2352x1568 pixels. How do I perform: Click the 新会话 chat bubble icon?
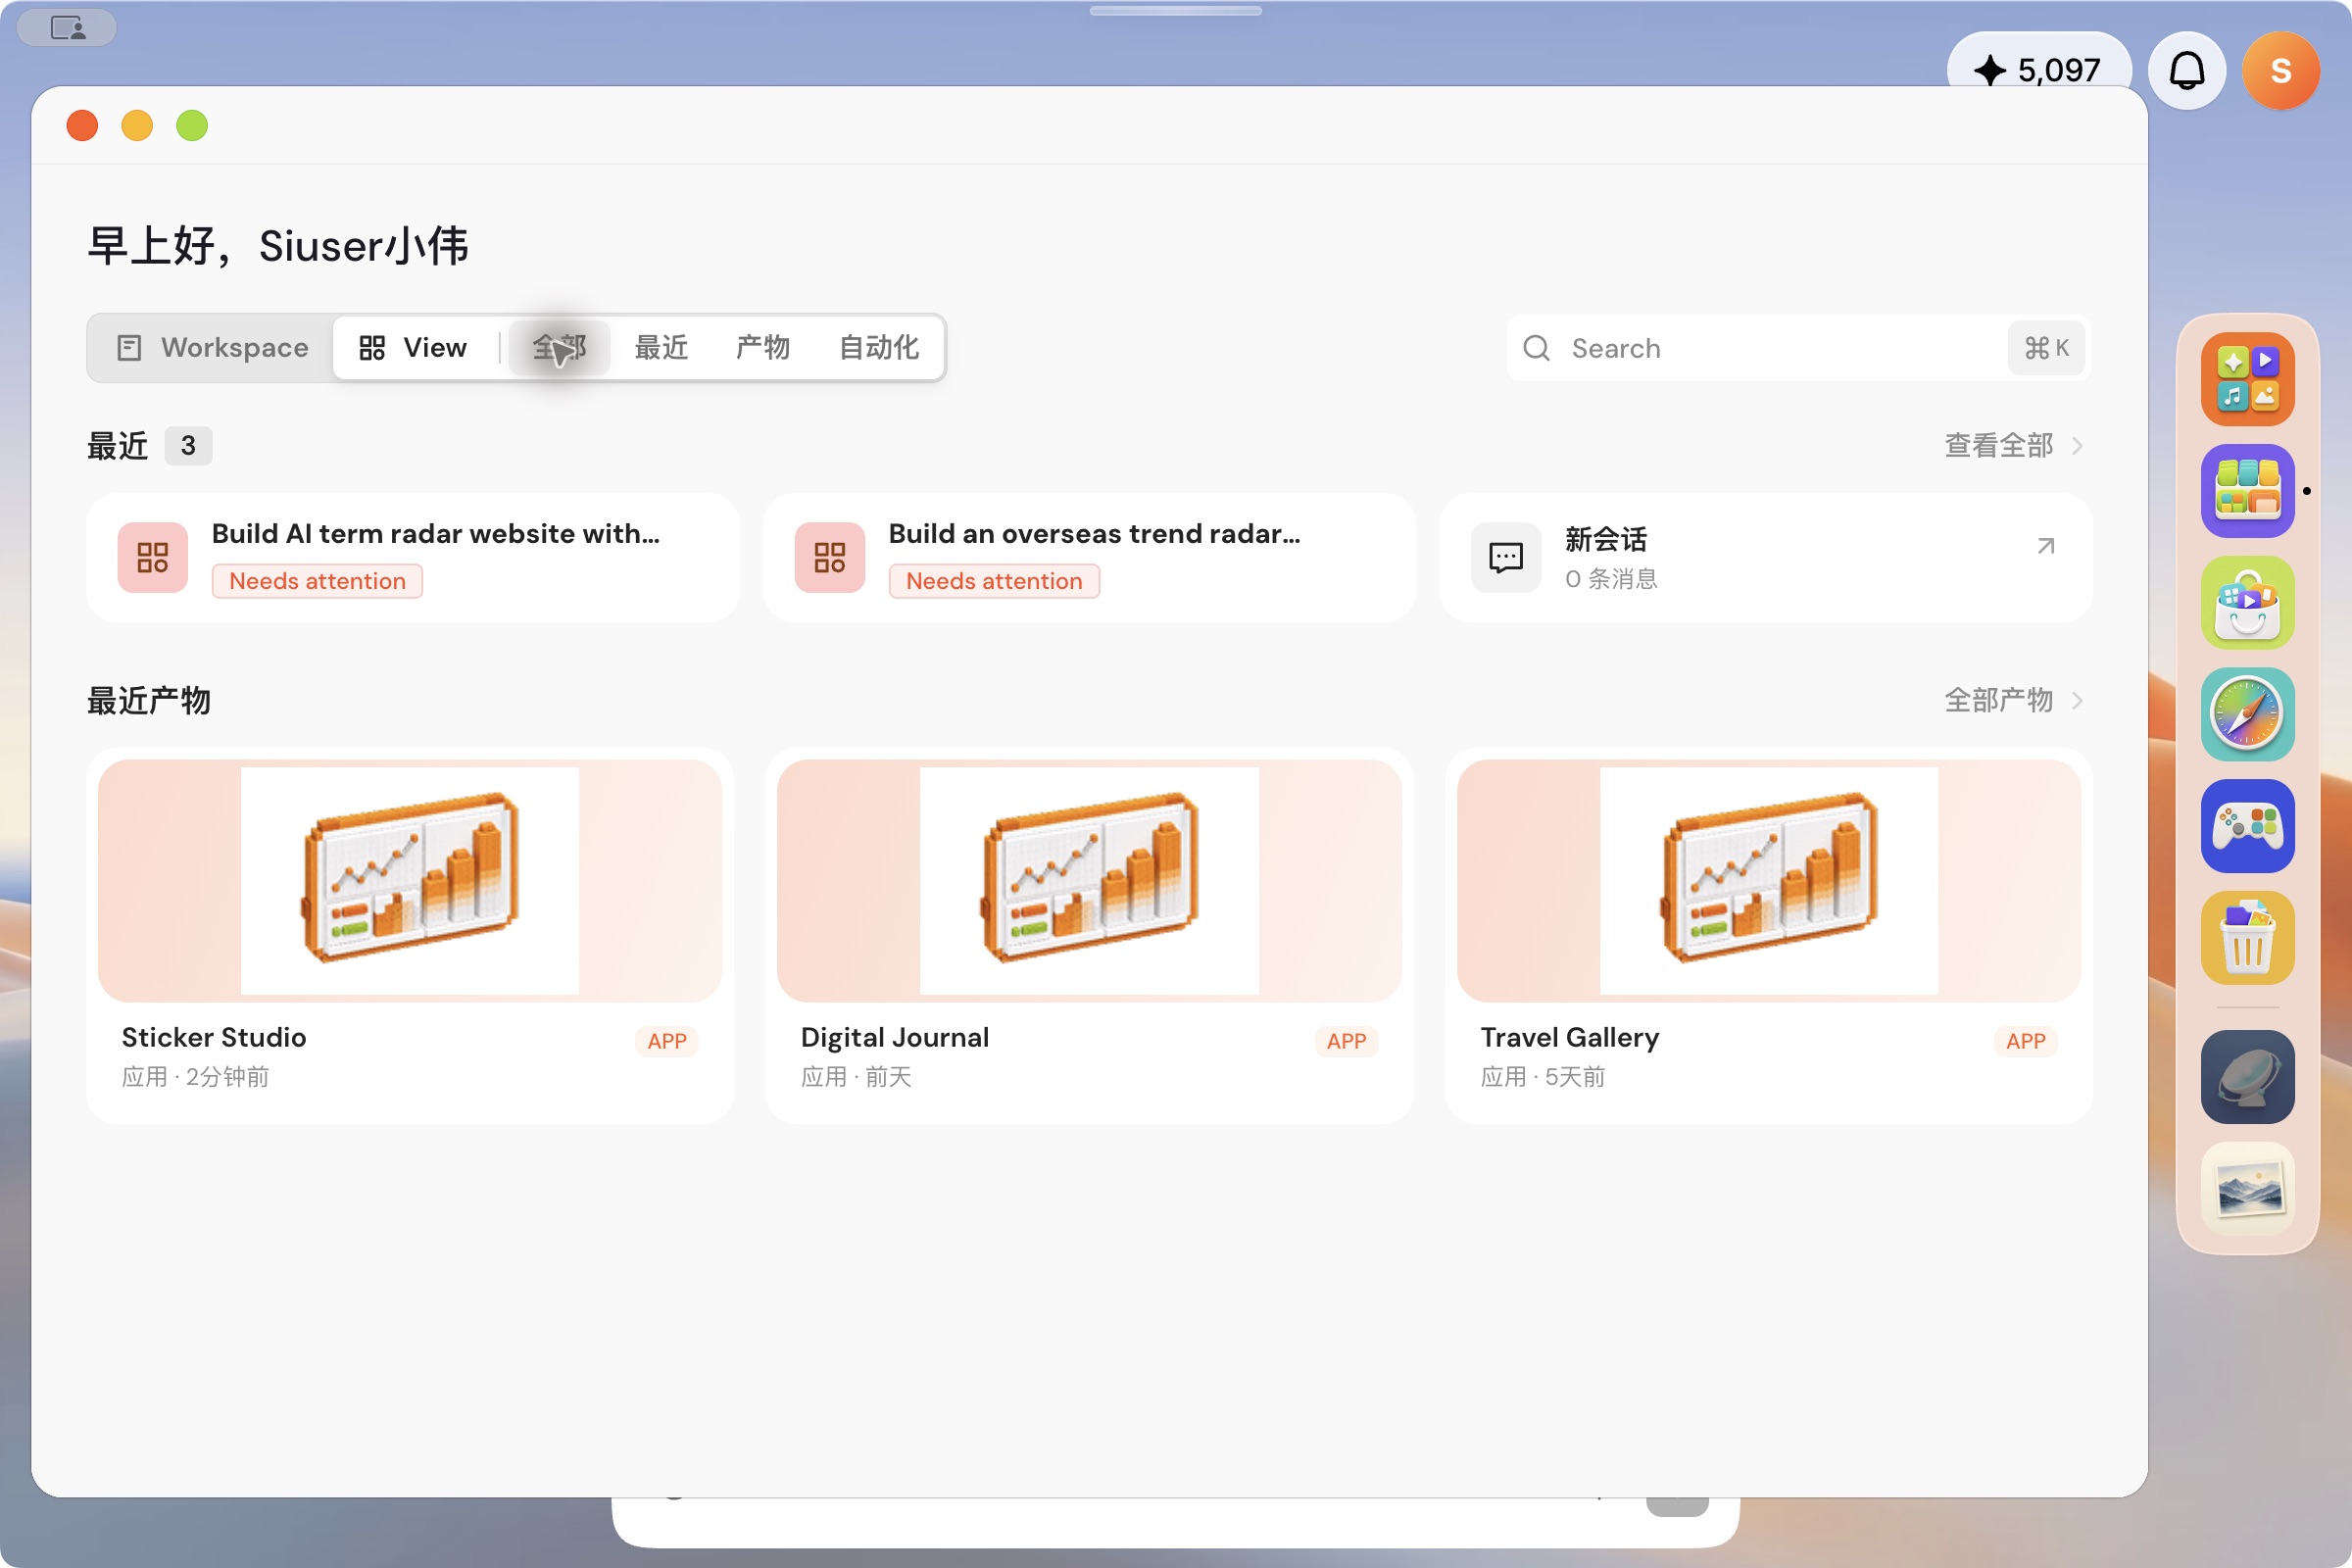pos(1506,557)
